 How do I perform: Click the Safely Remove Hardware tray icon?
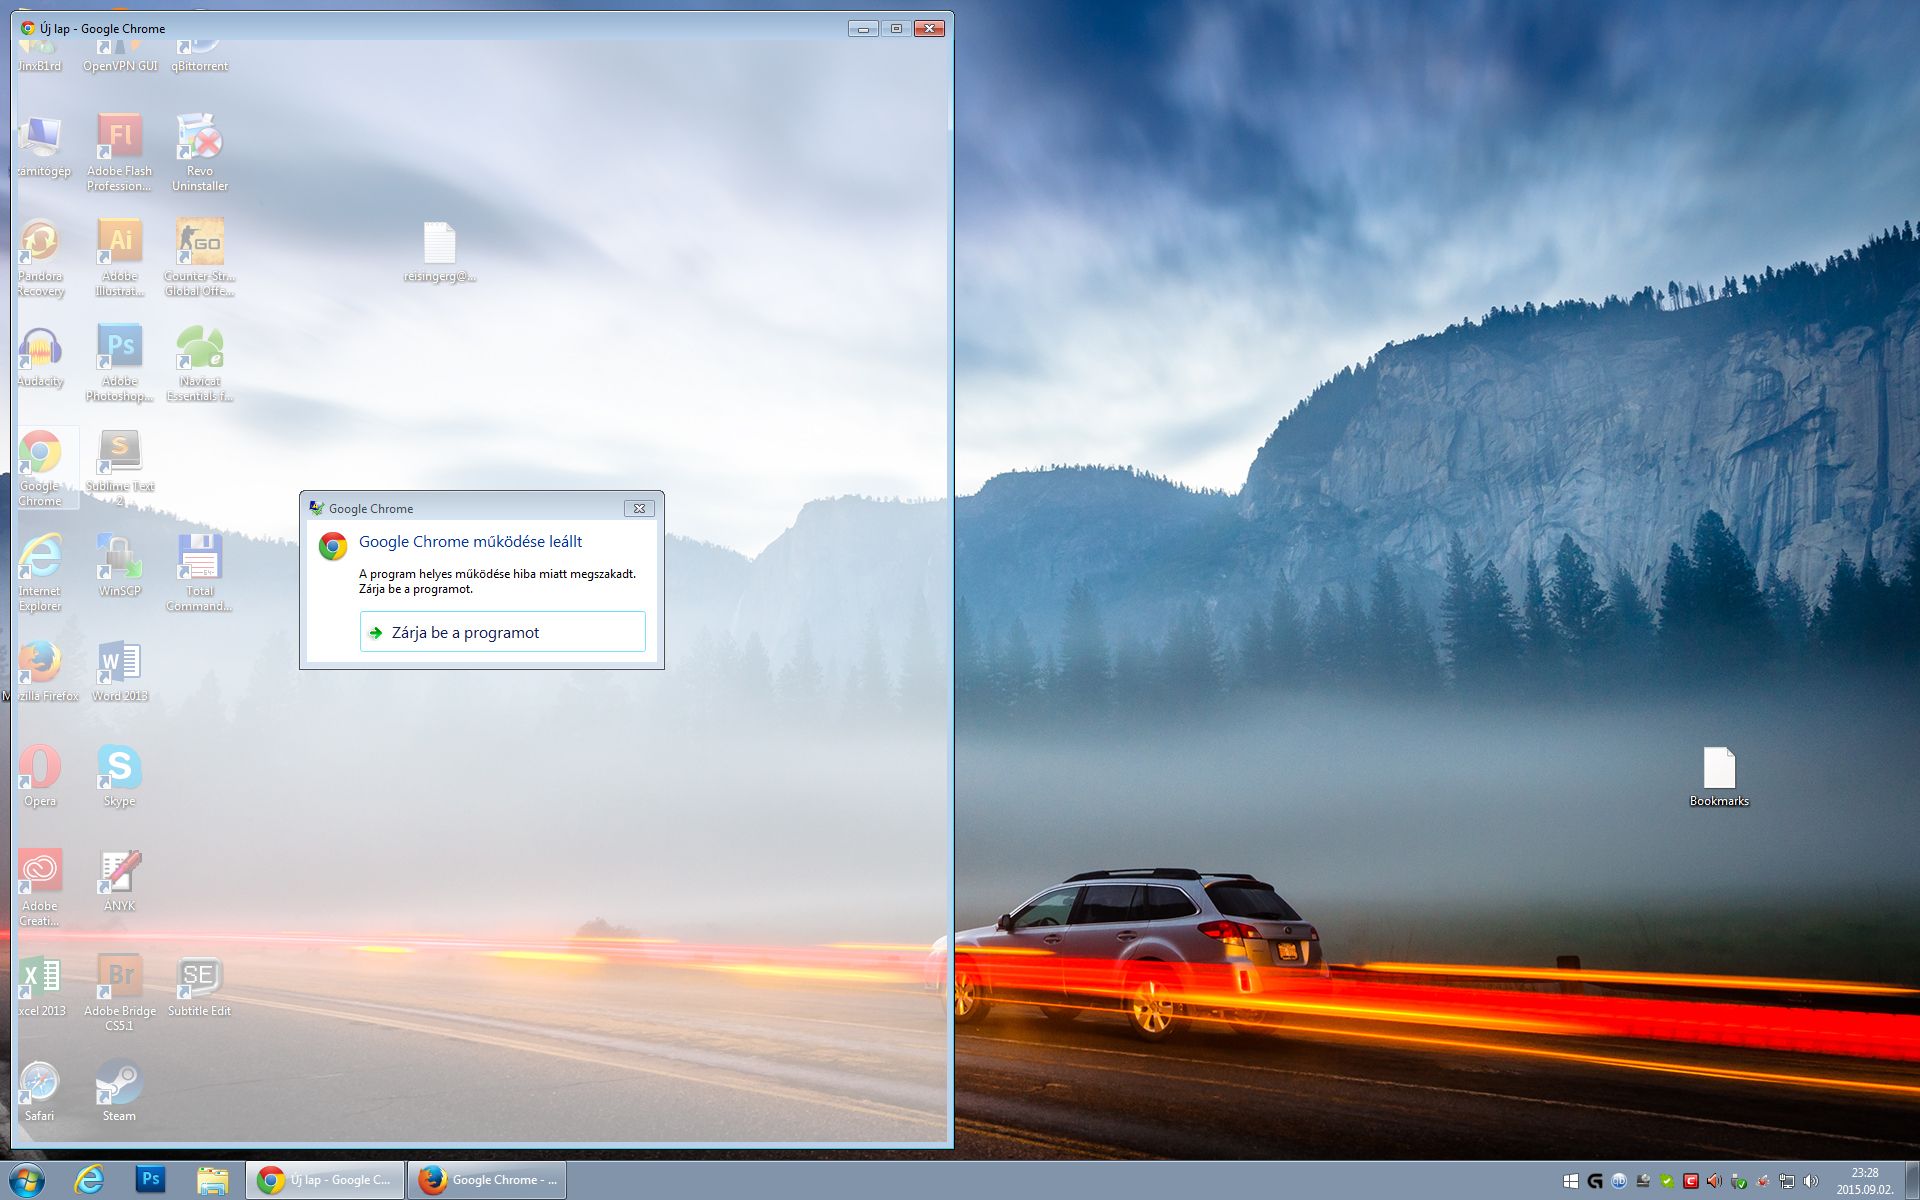[x=1738, y=1181]
